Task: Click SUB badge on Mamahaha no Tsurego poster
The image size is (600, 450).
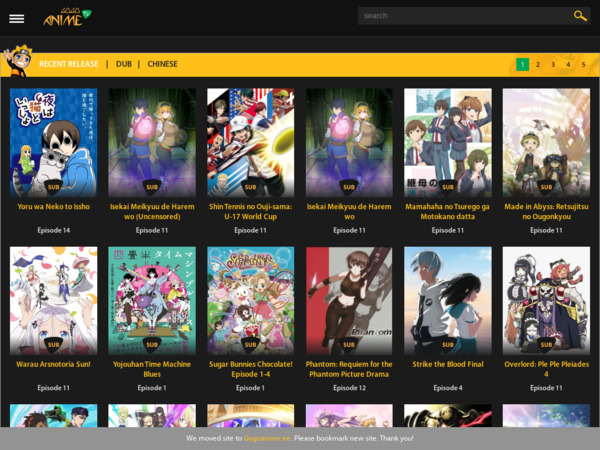Action: tap(448, 187)
